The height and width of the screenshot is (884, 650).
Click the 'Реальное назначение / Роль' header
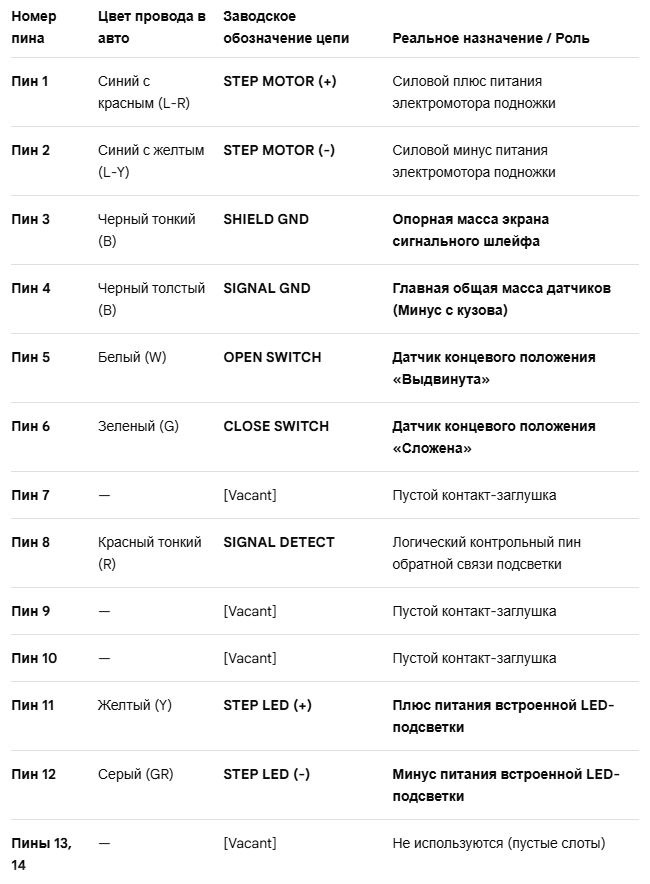[x=490, y=38]
